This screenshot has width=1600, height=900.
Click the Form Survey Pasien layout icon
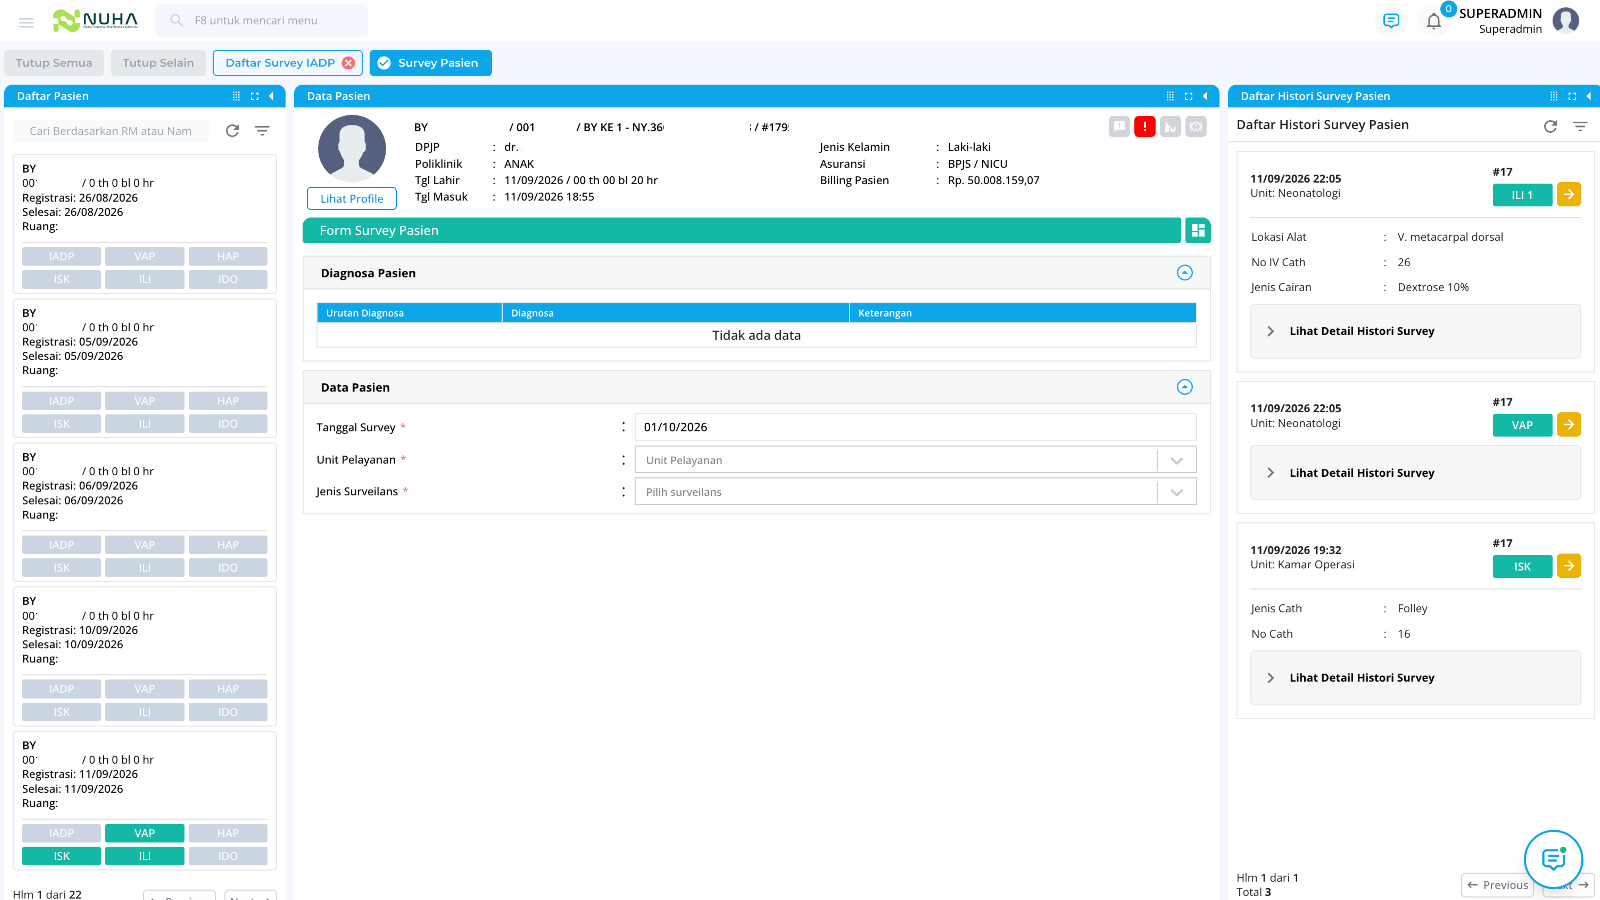1198,230
